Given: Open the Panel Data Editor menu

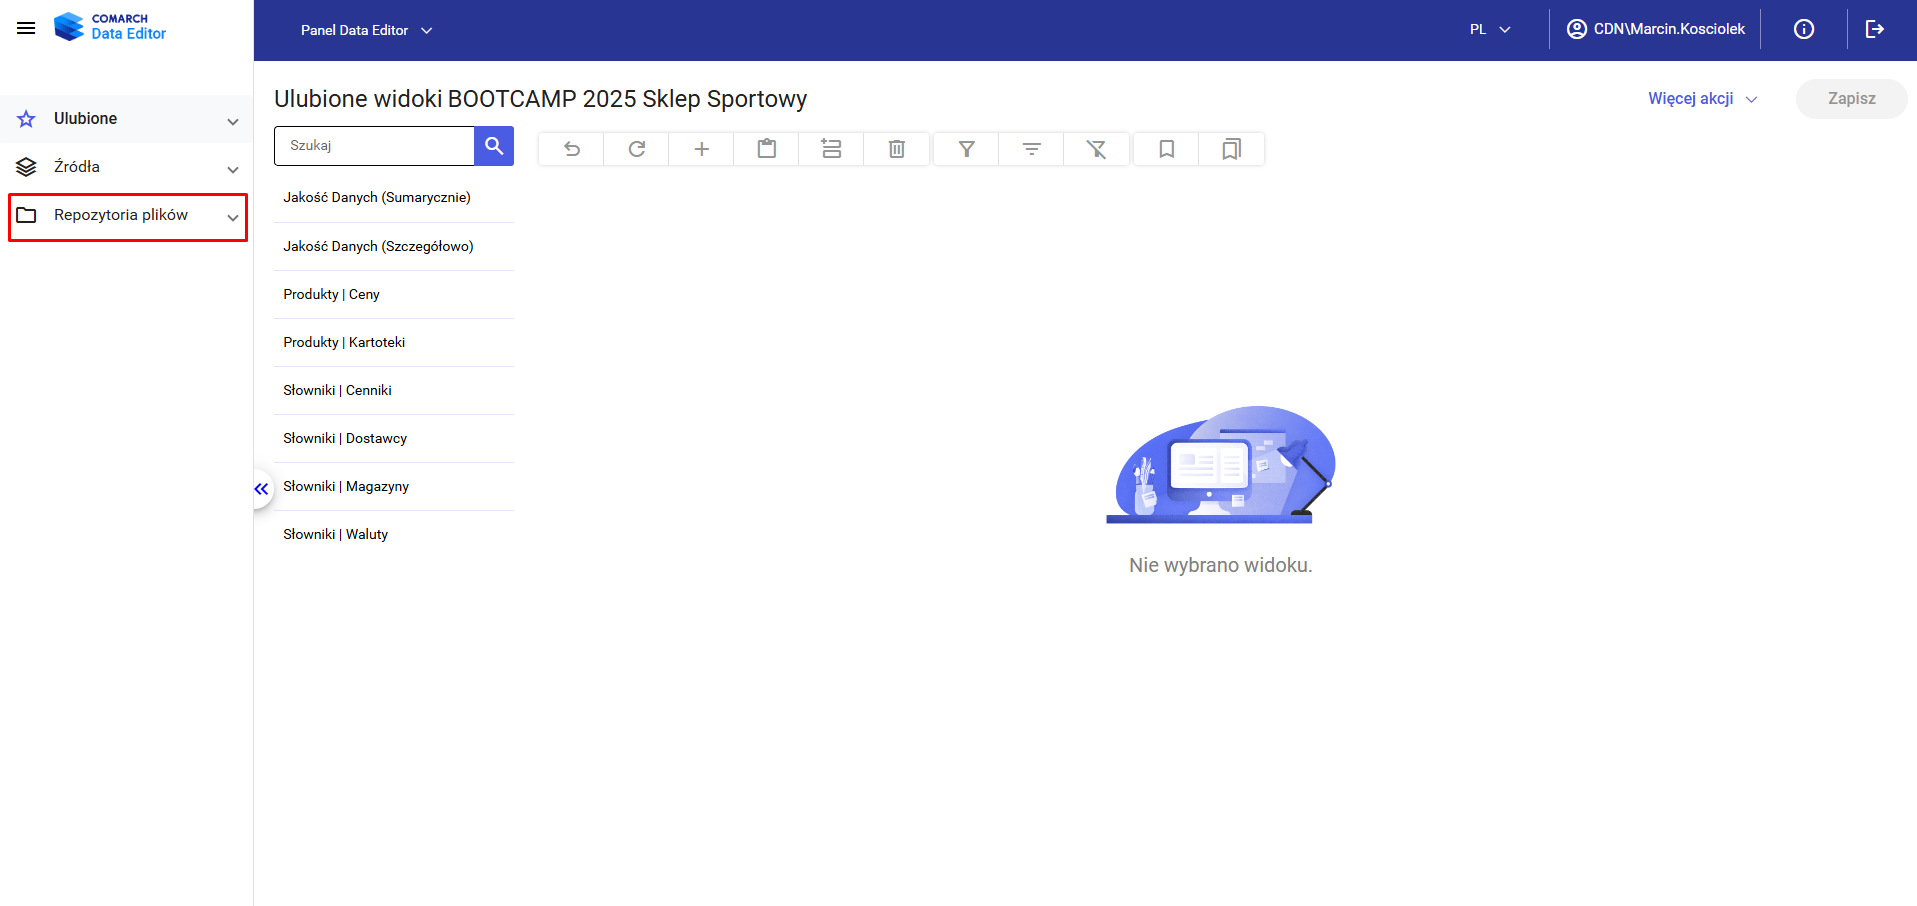Looking at the screenshot, I should pos(366,30).
